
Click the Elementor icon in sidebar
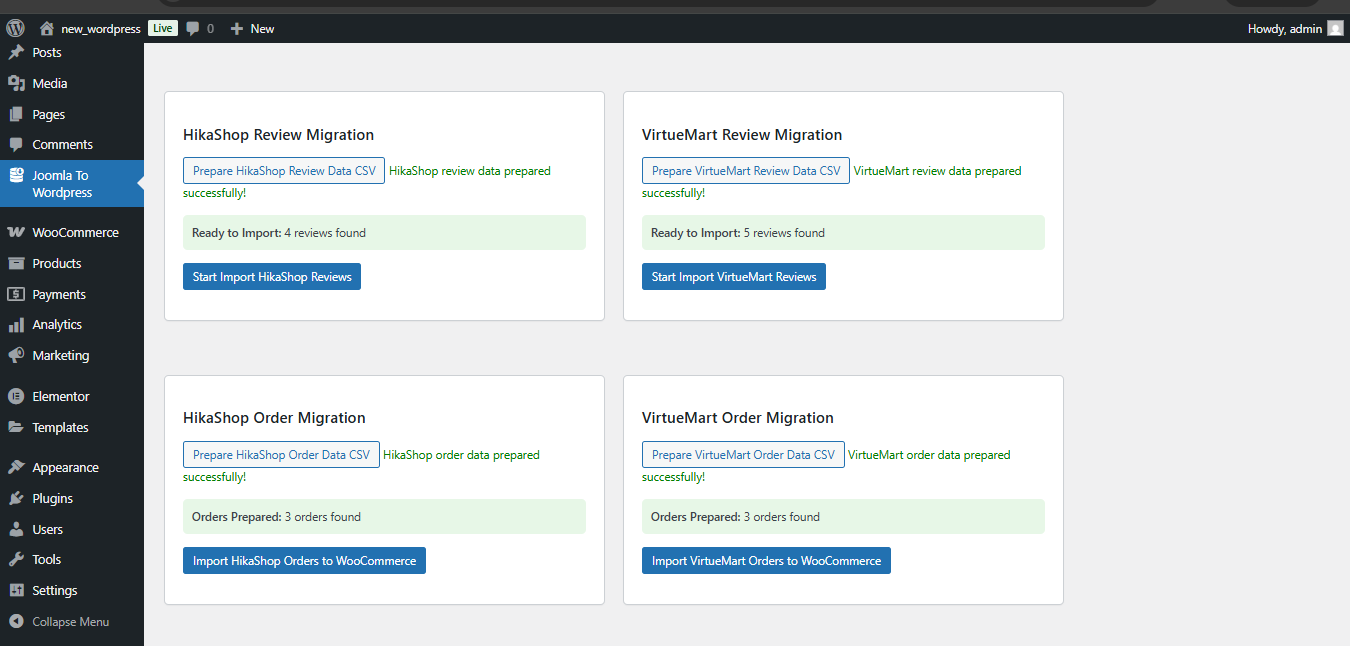(16, 396)
